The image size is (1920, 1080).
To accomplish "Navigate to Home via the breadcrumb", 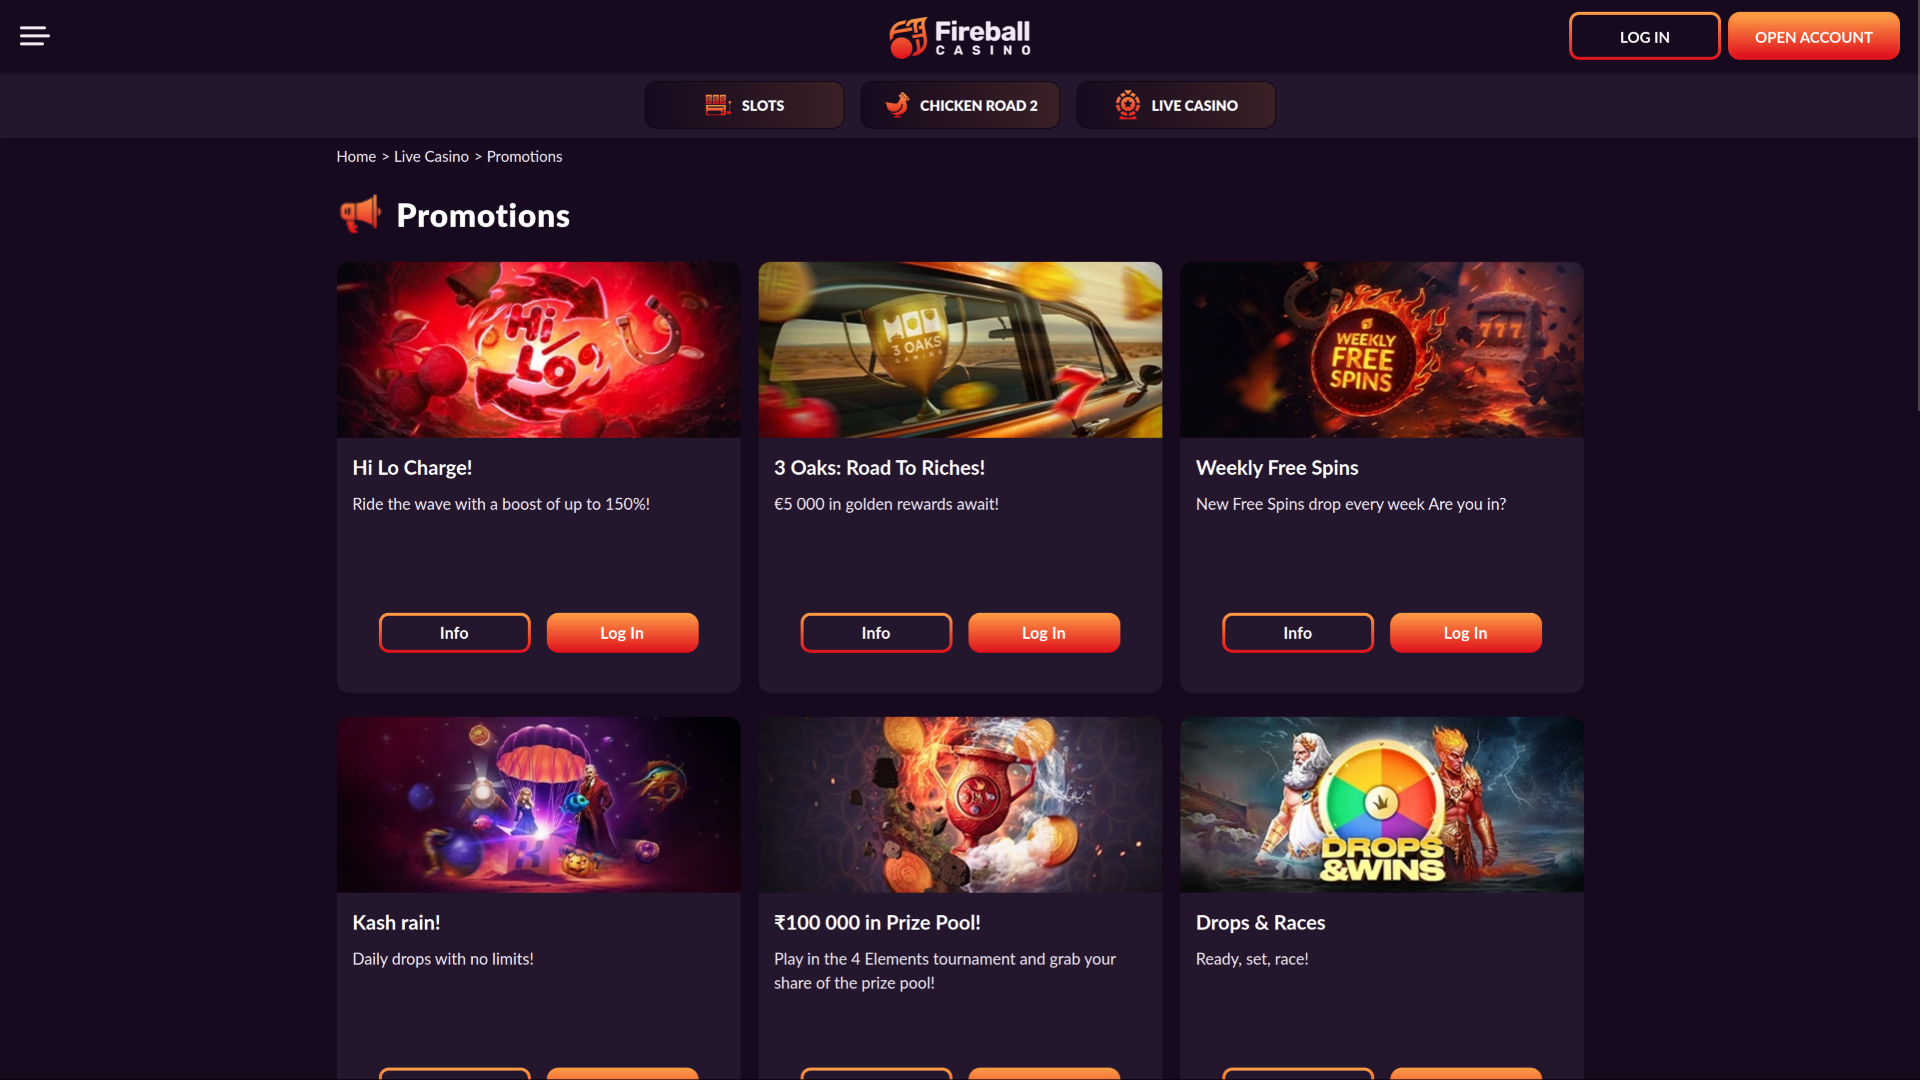I will pos(356,156).
